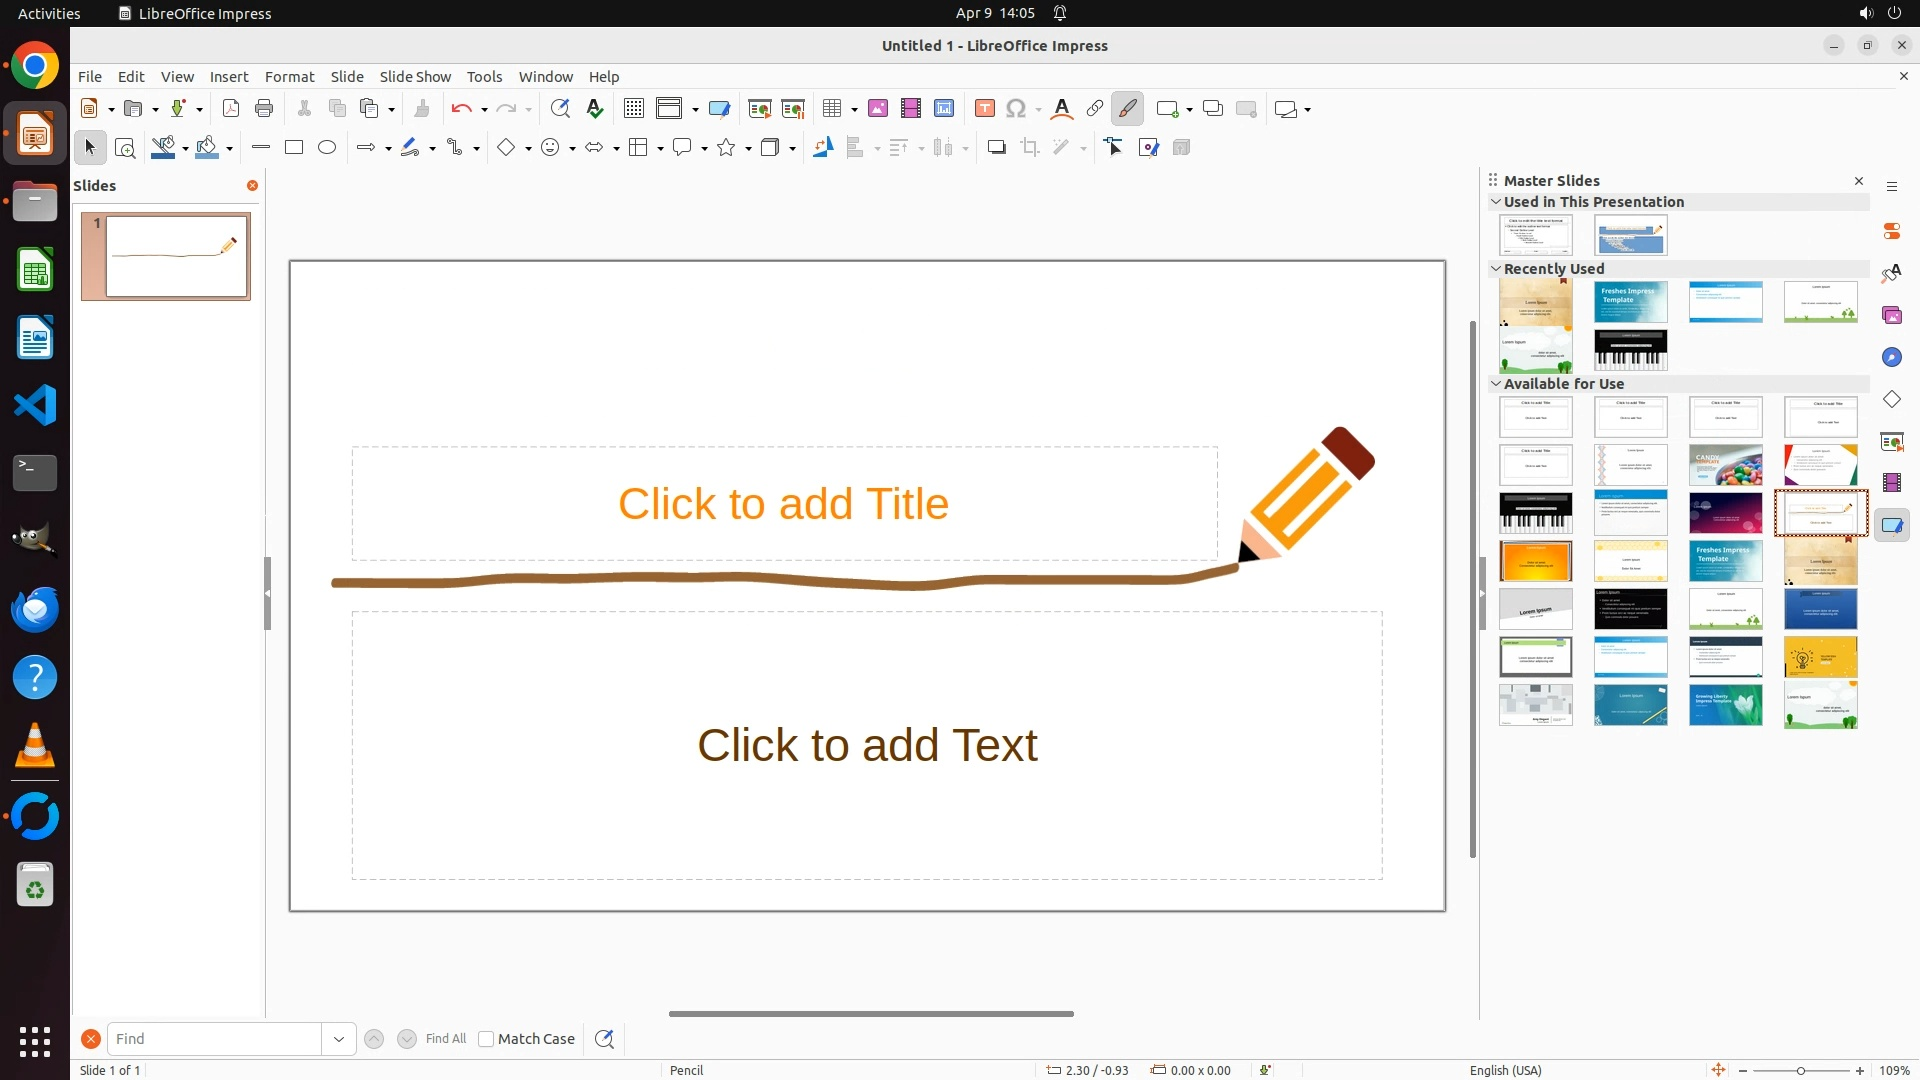This screenshot has height=1080, width=1920.
Task: Select the Ellipse drawing tool
Action: point(327,148)
